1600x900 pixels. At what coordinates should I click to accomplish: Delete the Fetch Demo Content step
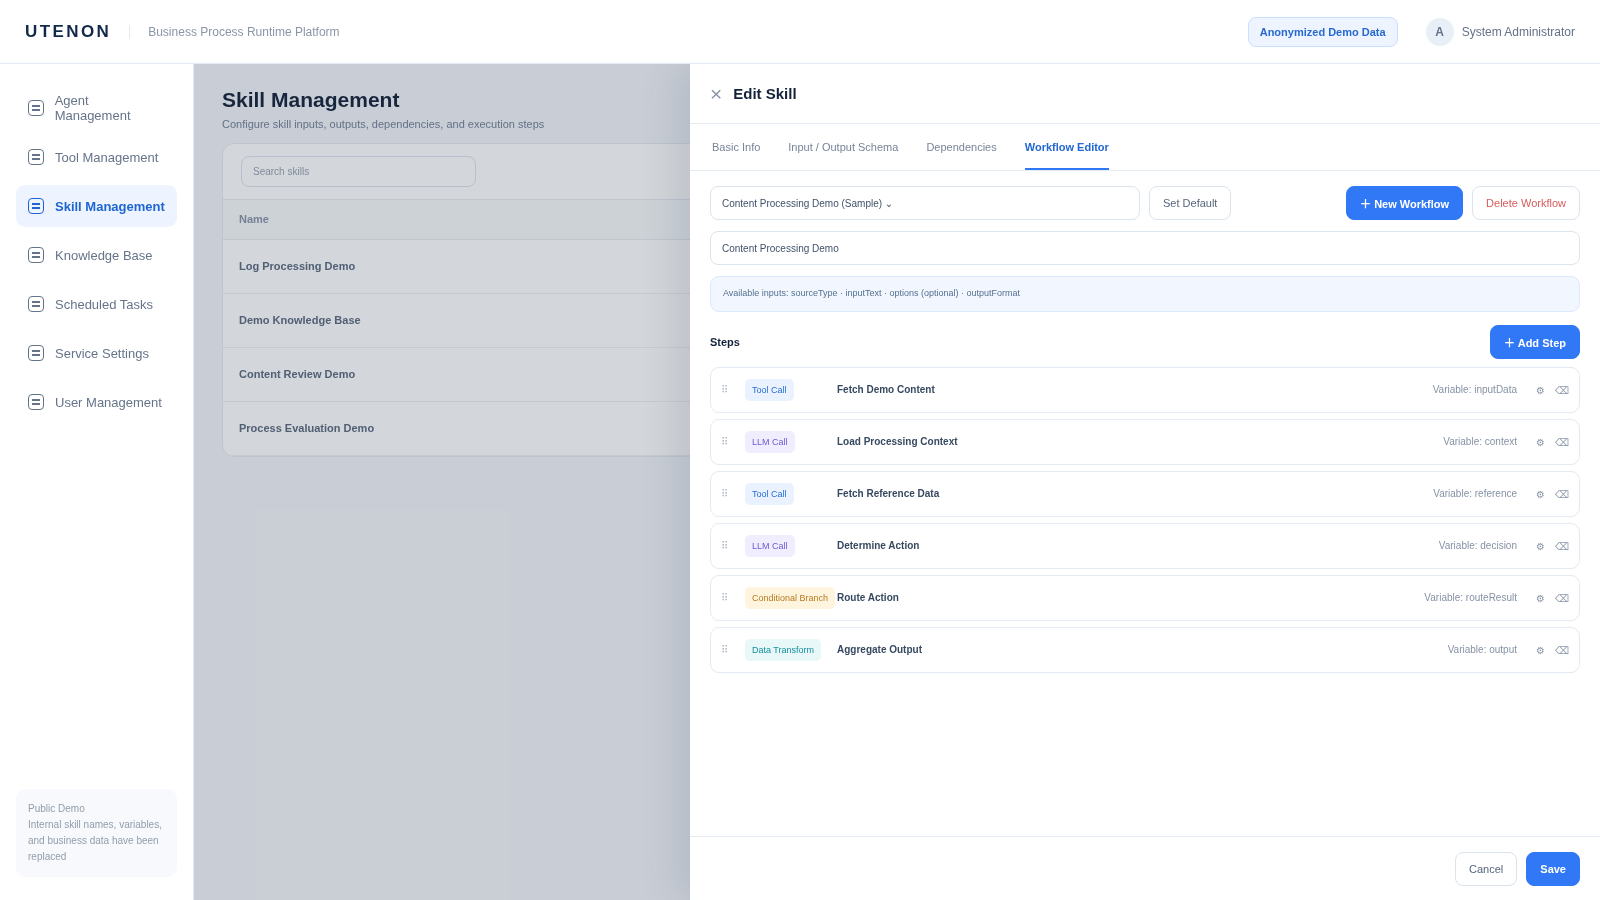point(1562,391)
